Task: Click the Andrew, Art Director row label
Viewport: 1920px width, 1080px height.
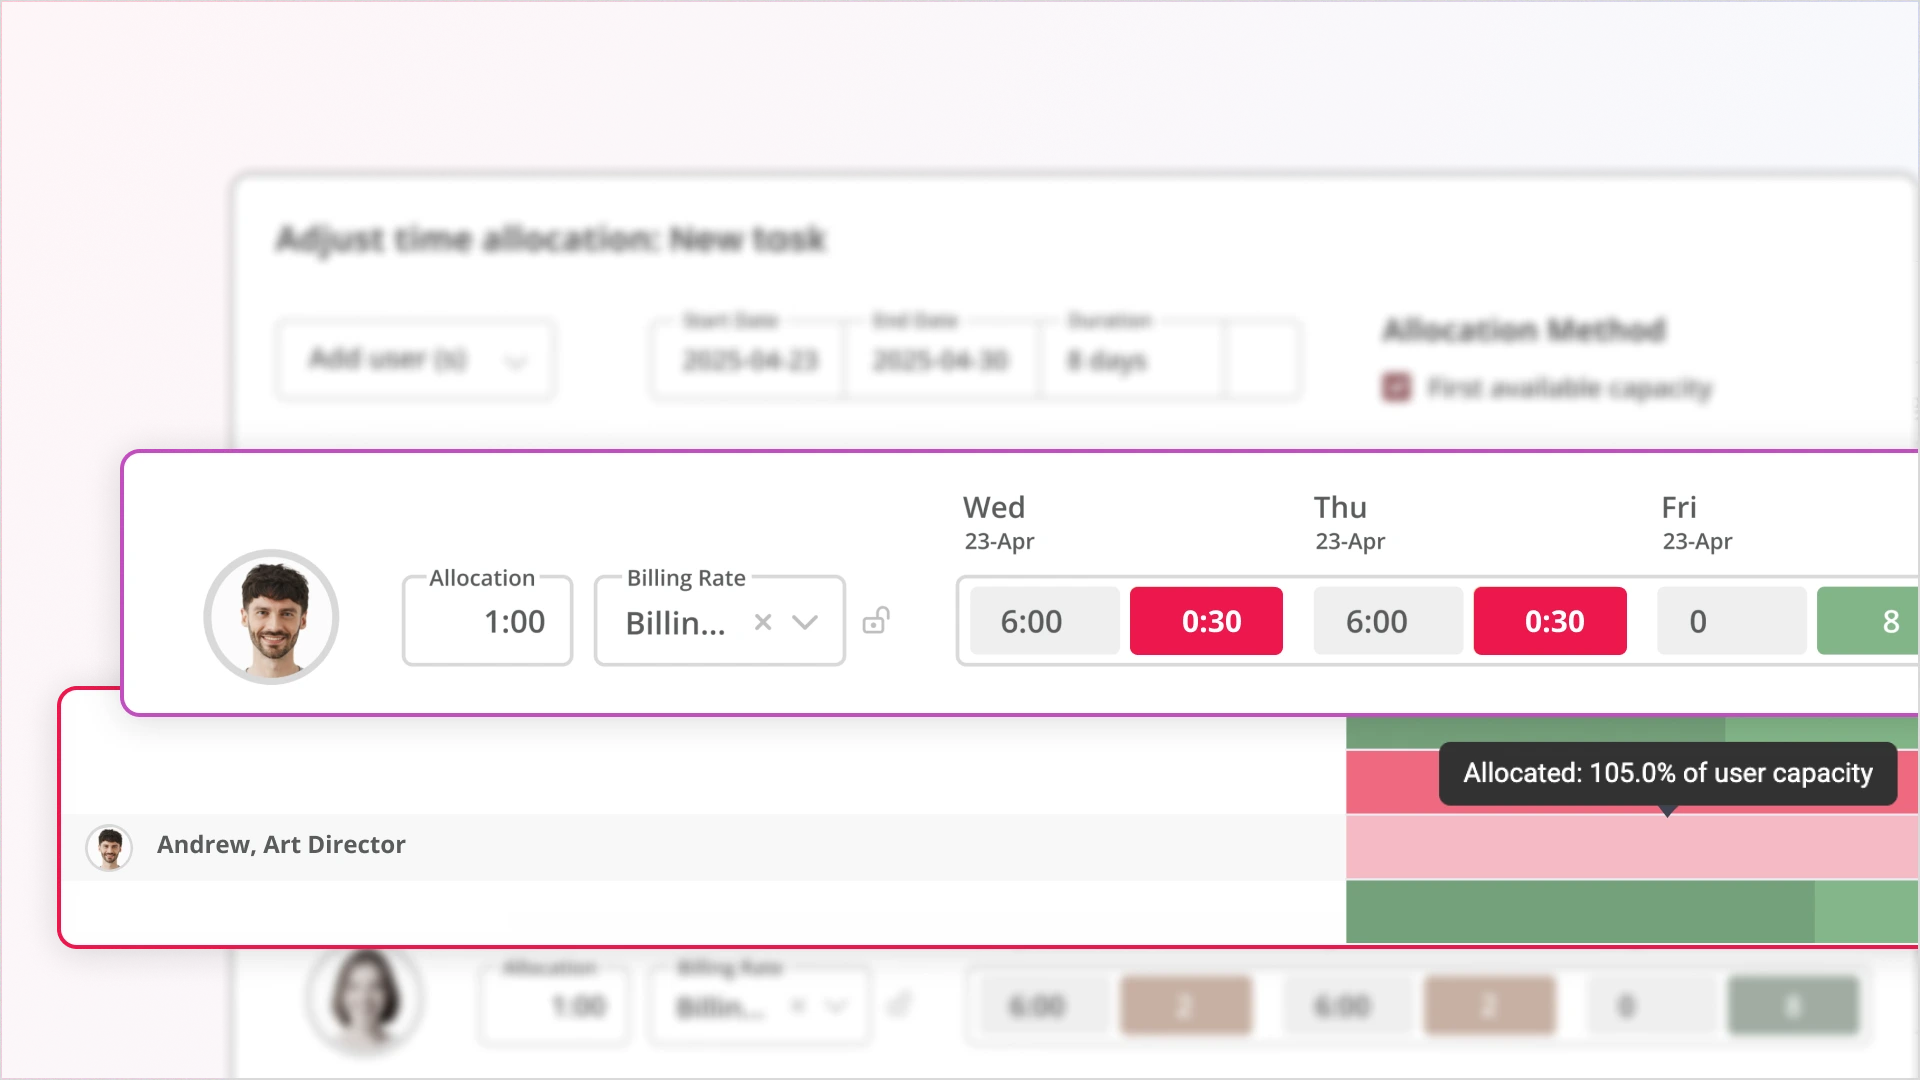Action: point(281,845)
